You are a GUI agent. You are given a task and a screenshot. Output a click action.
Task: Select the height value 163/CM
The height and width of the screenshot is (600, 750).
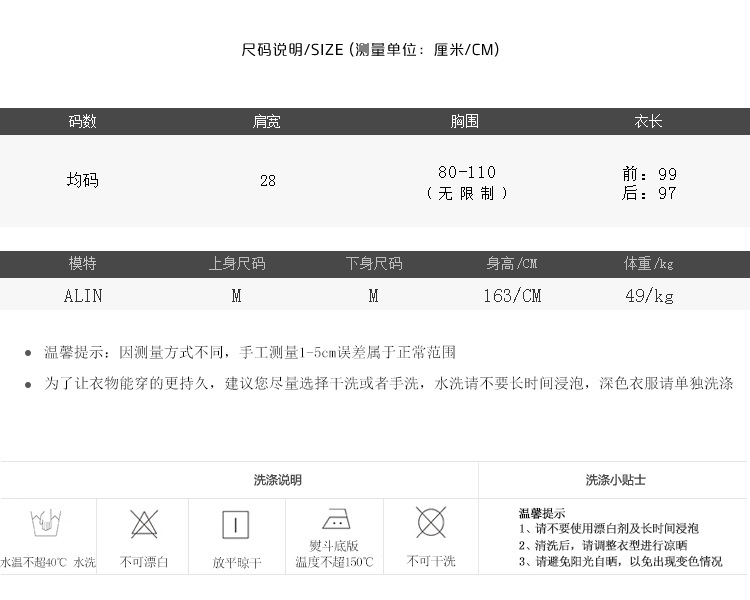coord(511,296)
